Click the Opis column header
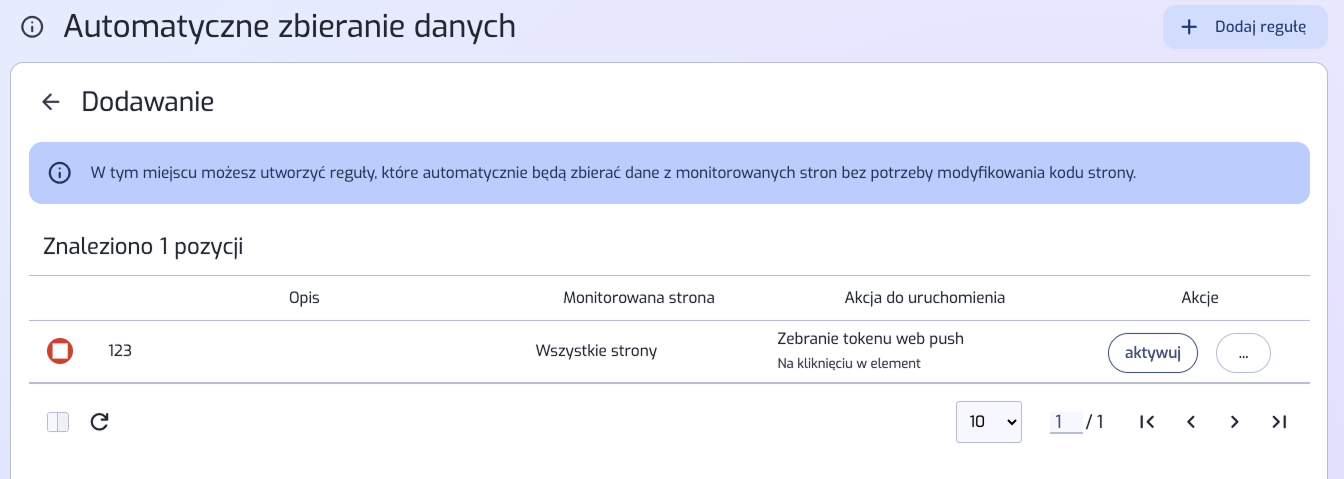This screenshot has width=1344, height=479. 304,298
